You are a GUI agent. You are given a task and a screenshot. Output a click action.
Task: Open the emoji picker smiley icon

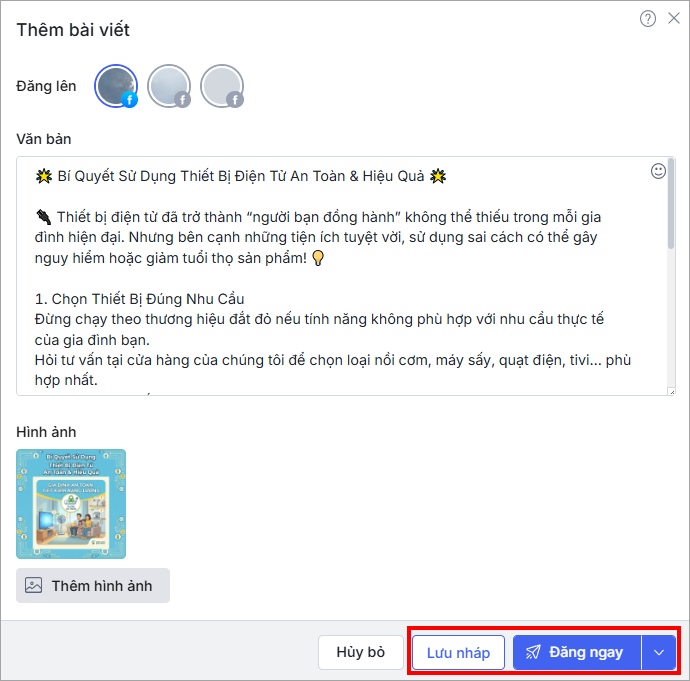[x=658, y=171]
